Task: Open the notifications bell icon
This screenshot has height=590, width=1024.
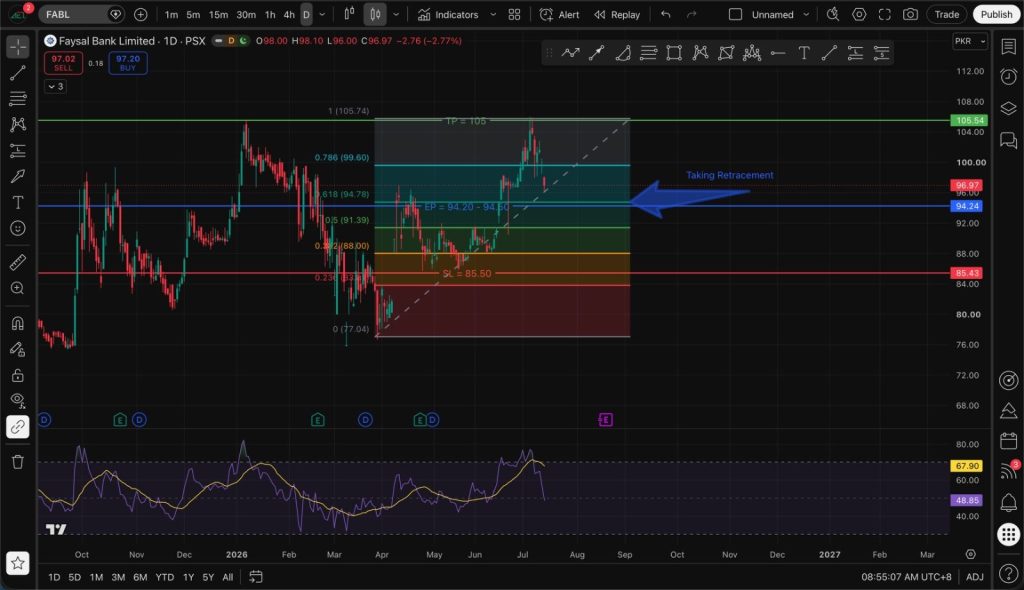Action: (x=1008, y=502)
